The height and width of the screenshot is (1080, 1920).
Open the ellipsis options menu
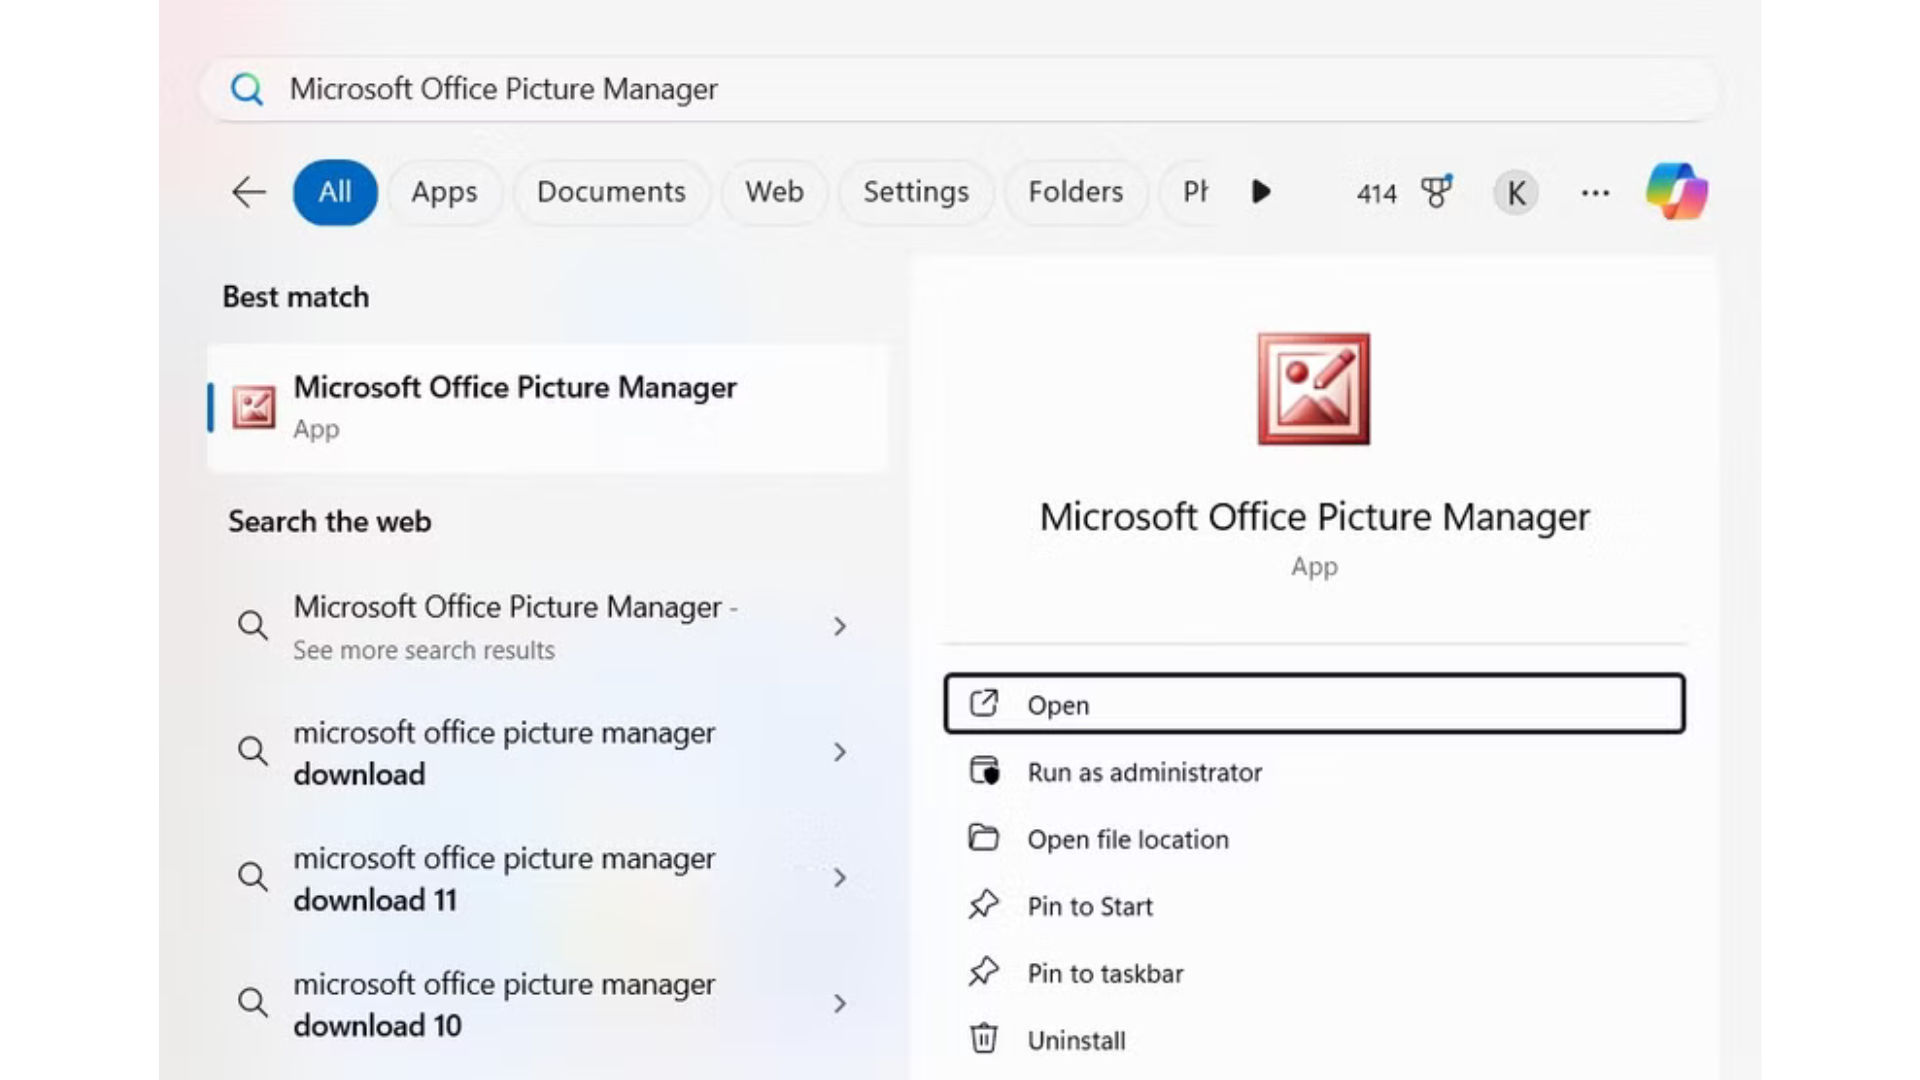[1594, 192]
